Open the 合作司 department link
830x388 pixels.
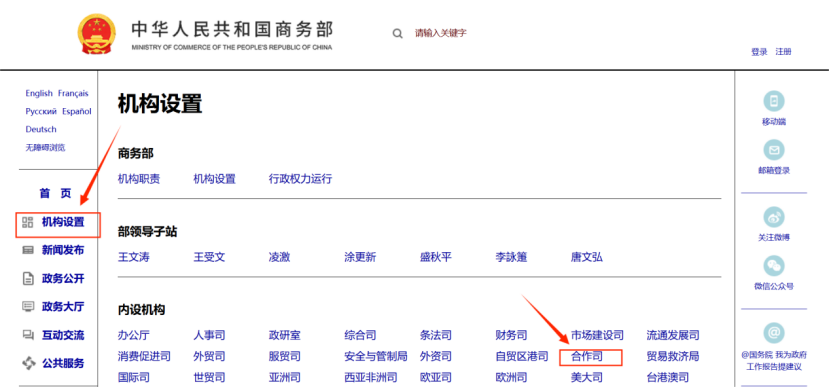tap(587, 356)
